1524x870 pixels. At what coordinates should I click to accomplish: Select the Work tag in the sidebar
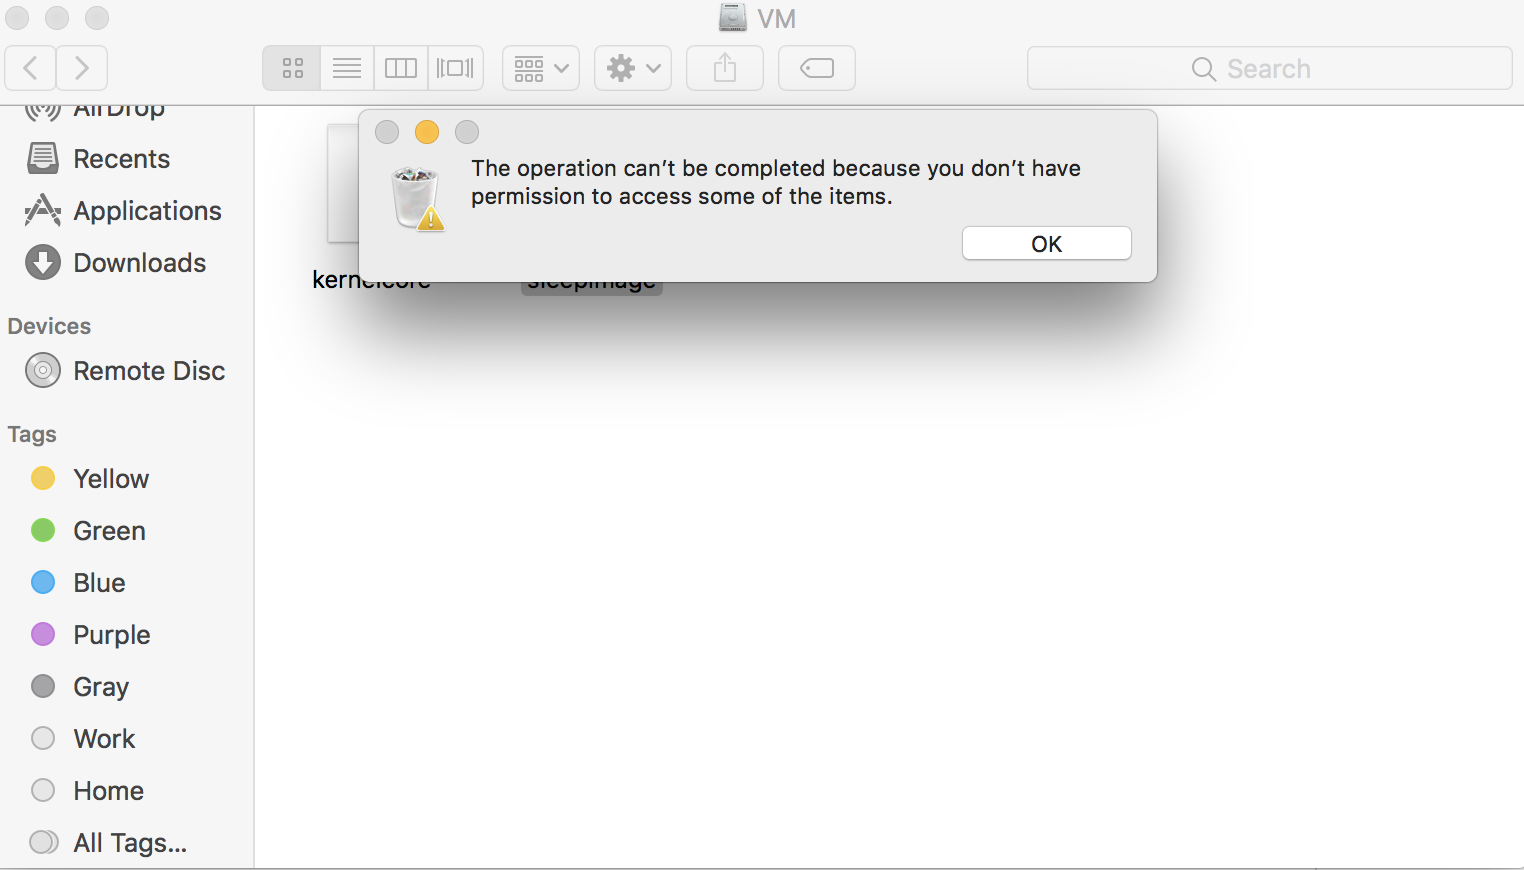(103, 738)
